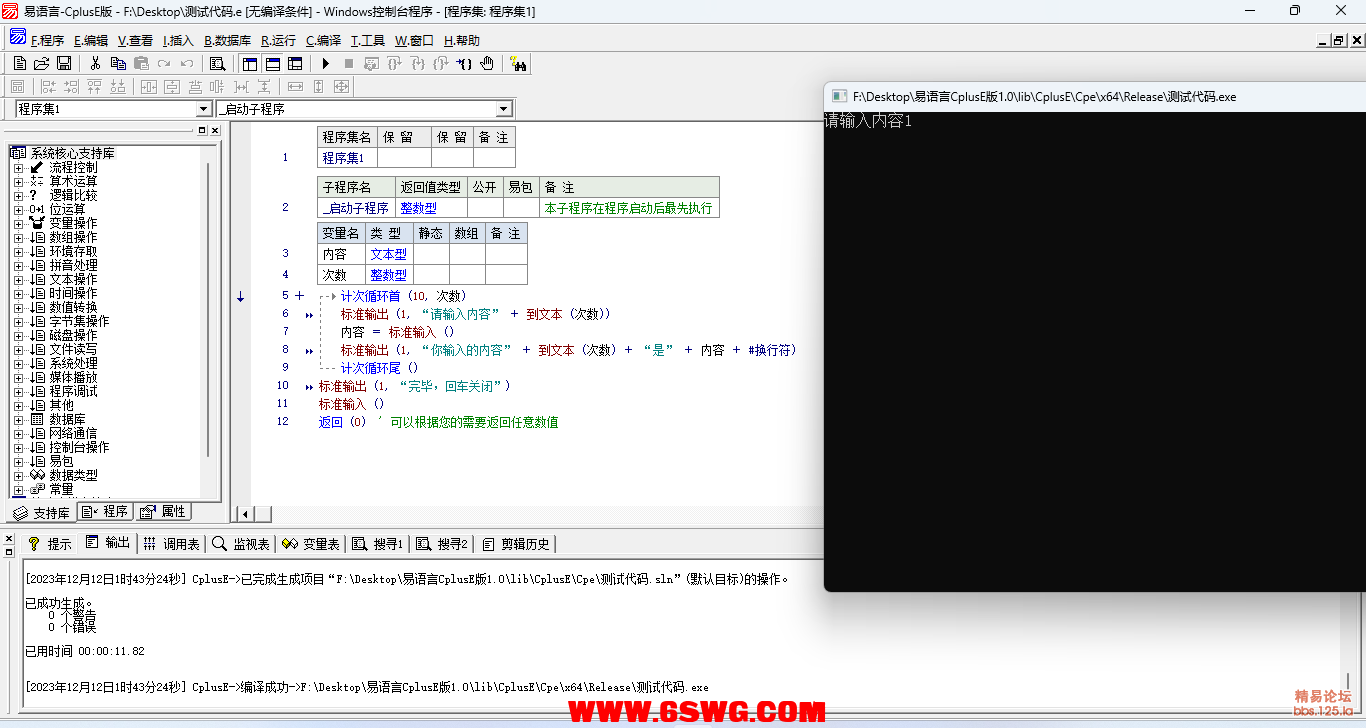
Task: Expand the 磁盘操作 tree node
Action: (18, 335)
